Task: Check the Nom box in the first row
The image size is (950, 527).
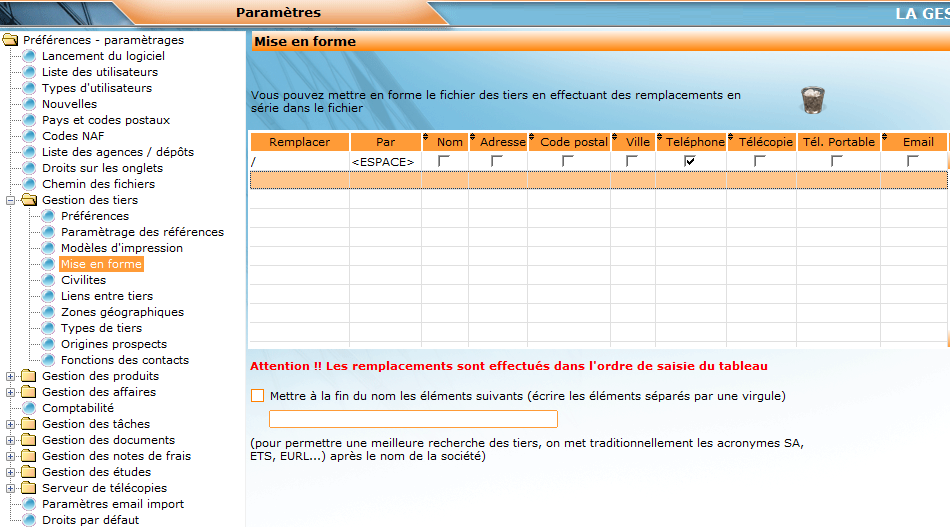Action: pos(443,161)
